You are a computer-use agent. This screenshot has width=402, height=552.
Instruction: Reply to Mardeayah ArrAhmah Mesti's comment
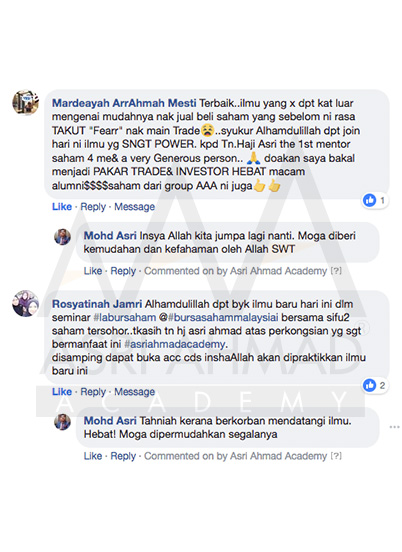93,207
